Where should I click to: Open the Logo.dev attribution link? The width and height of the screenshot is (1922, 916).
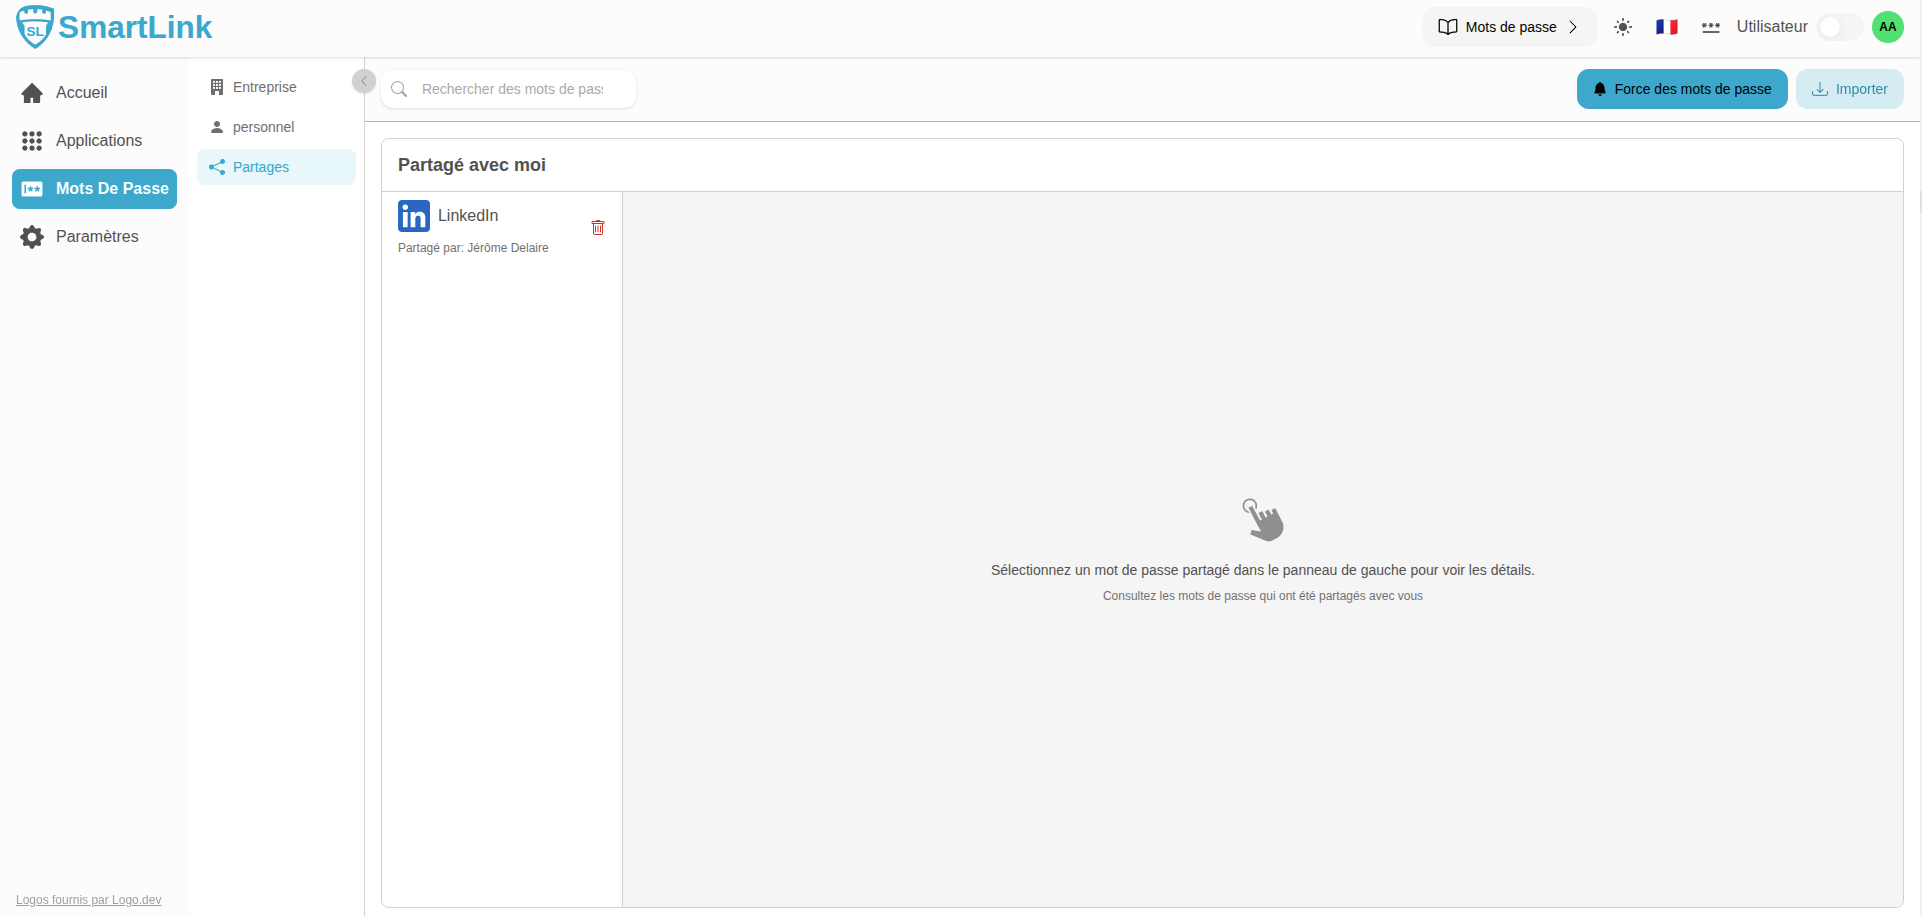click(x=88, y=900)
